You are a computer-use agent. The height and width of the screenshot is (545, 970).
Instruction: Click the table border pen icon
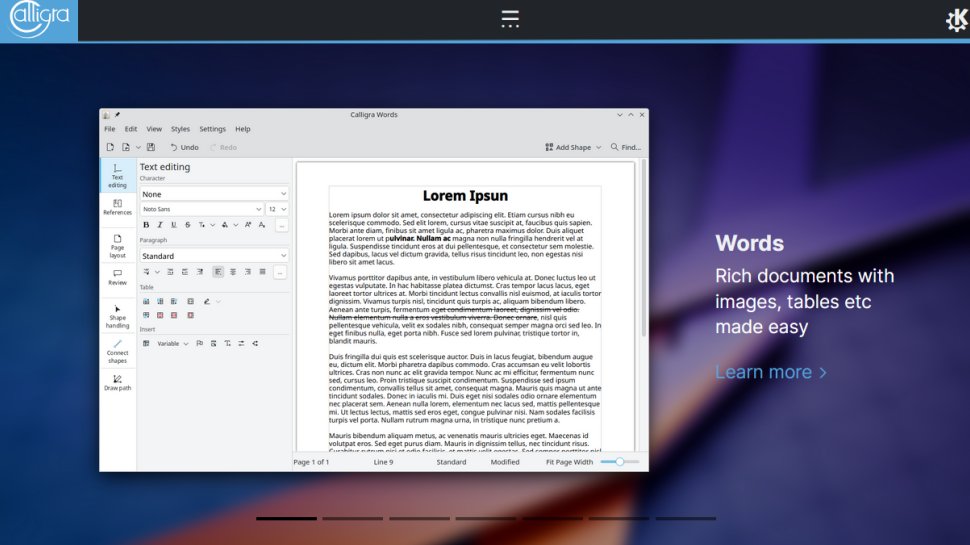click(x=207, y=301)
